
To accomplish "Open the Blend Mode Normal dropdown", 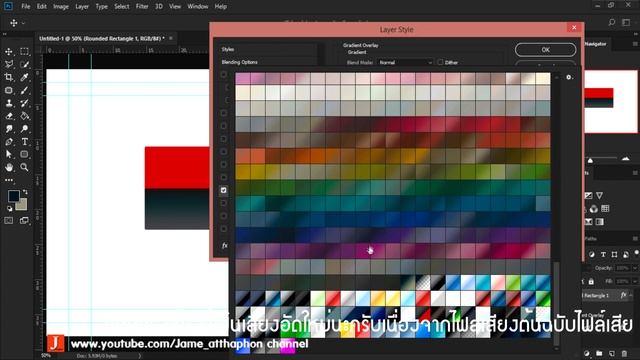I will [x=405, y=62].
